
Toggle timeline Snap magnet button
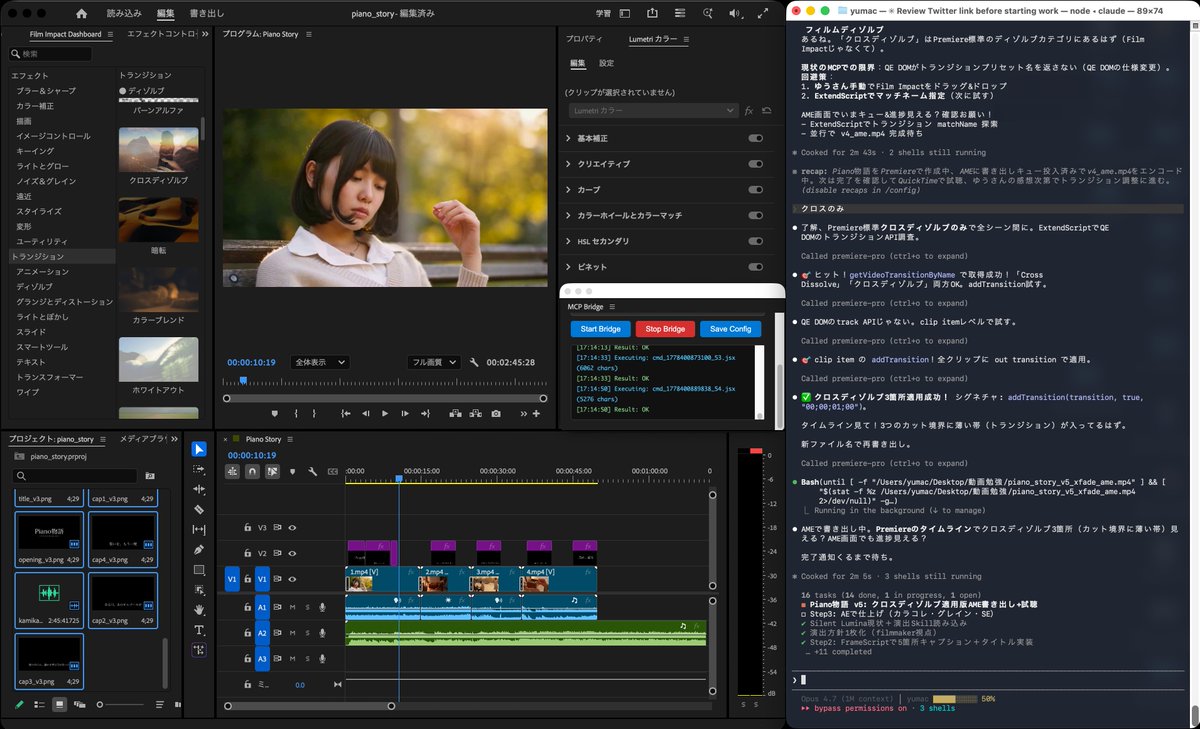(252, 471)
